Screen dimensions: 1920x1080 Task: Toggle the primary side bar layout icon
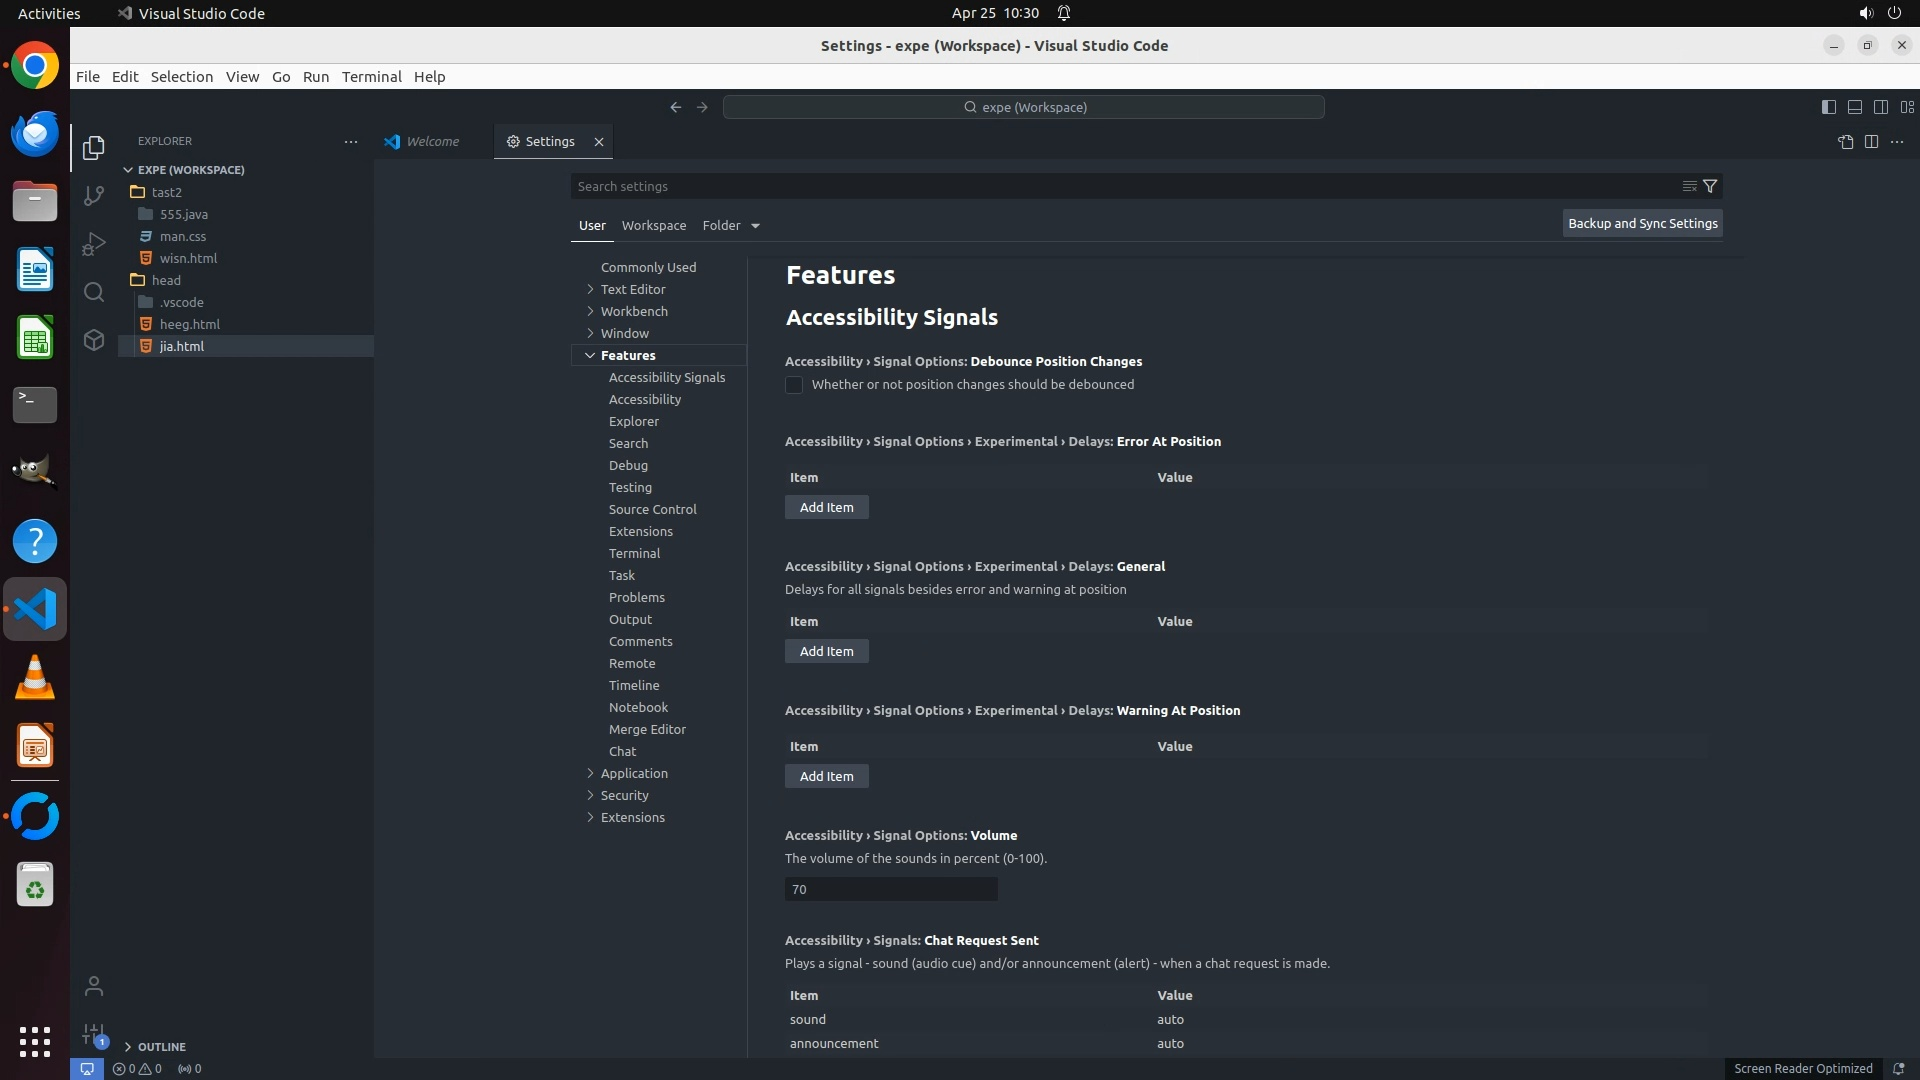pos(1828,107)
